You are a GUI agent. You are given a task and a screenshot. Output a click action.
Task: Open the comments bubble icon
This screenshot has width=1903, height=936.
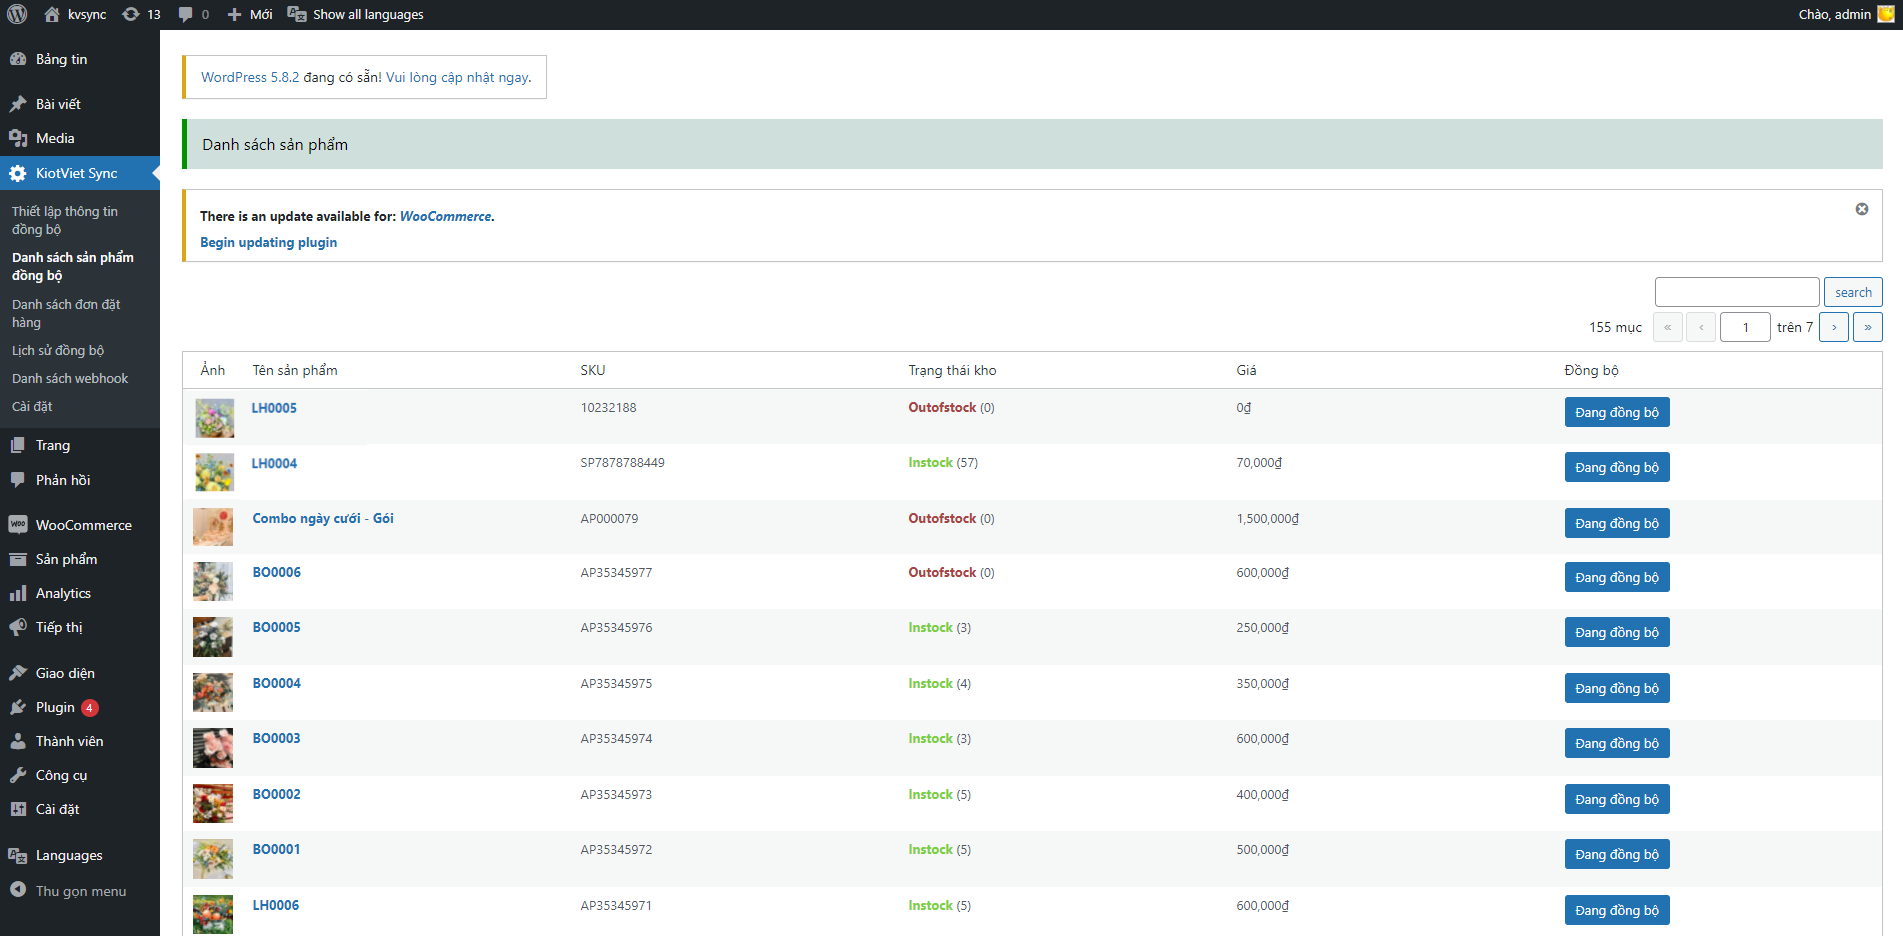tap(186, 14)
